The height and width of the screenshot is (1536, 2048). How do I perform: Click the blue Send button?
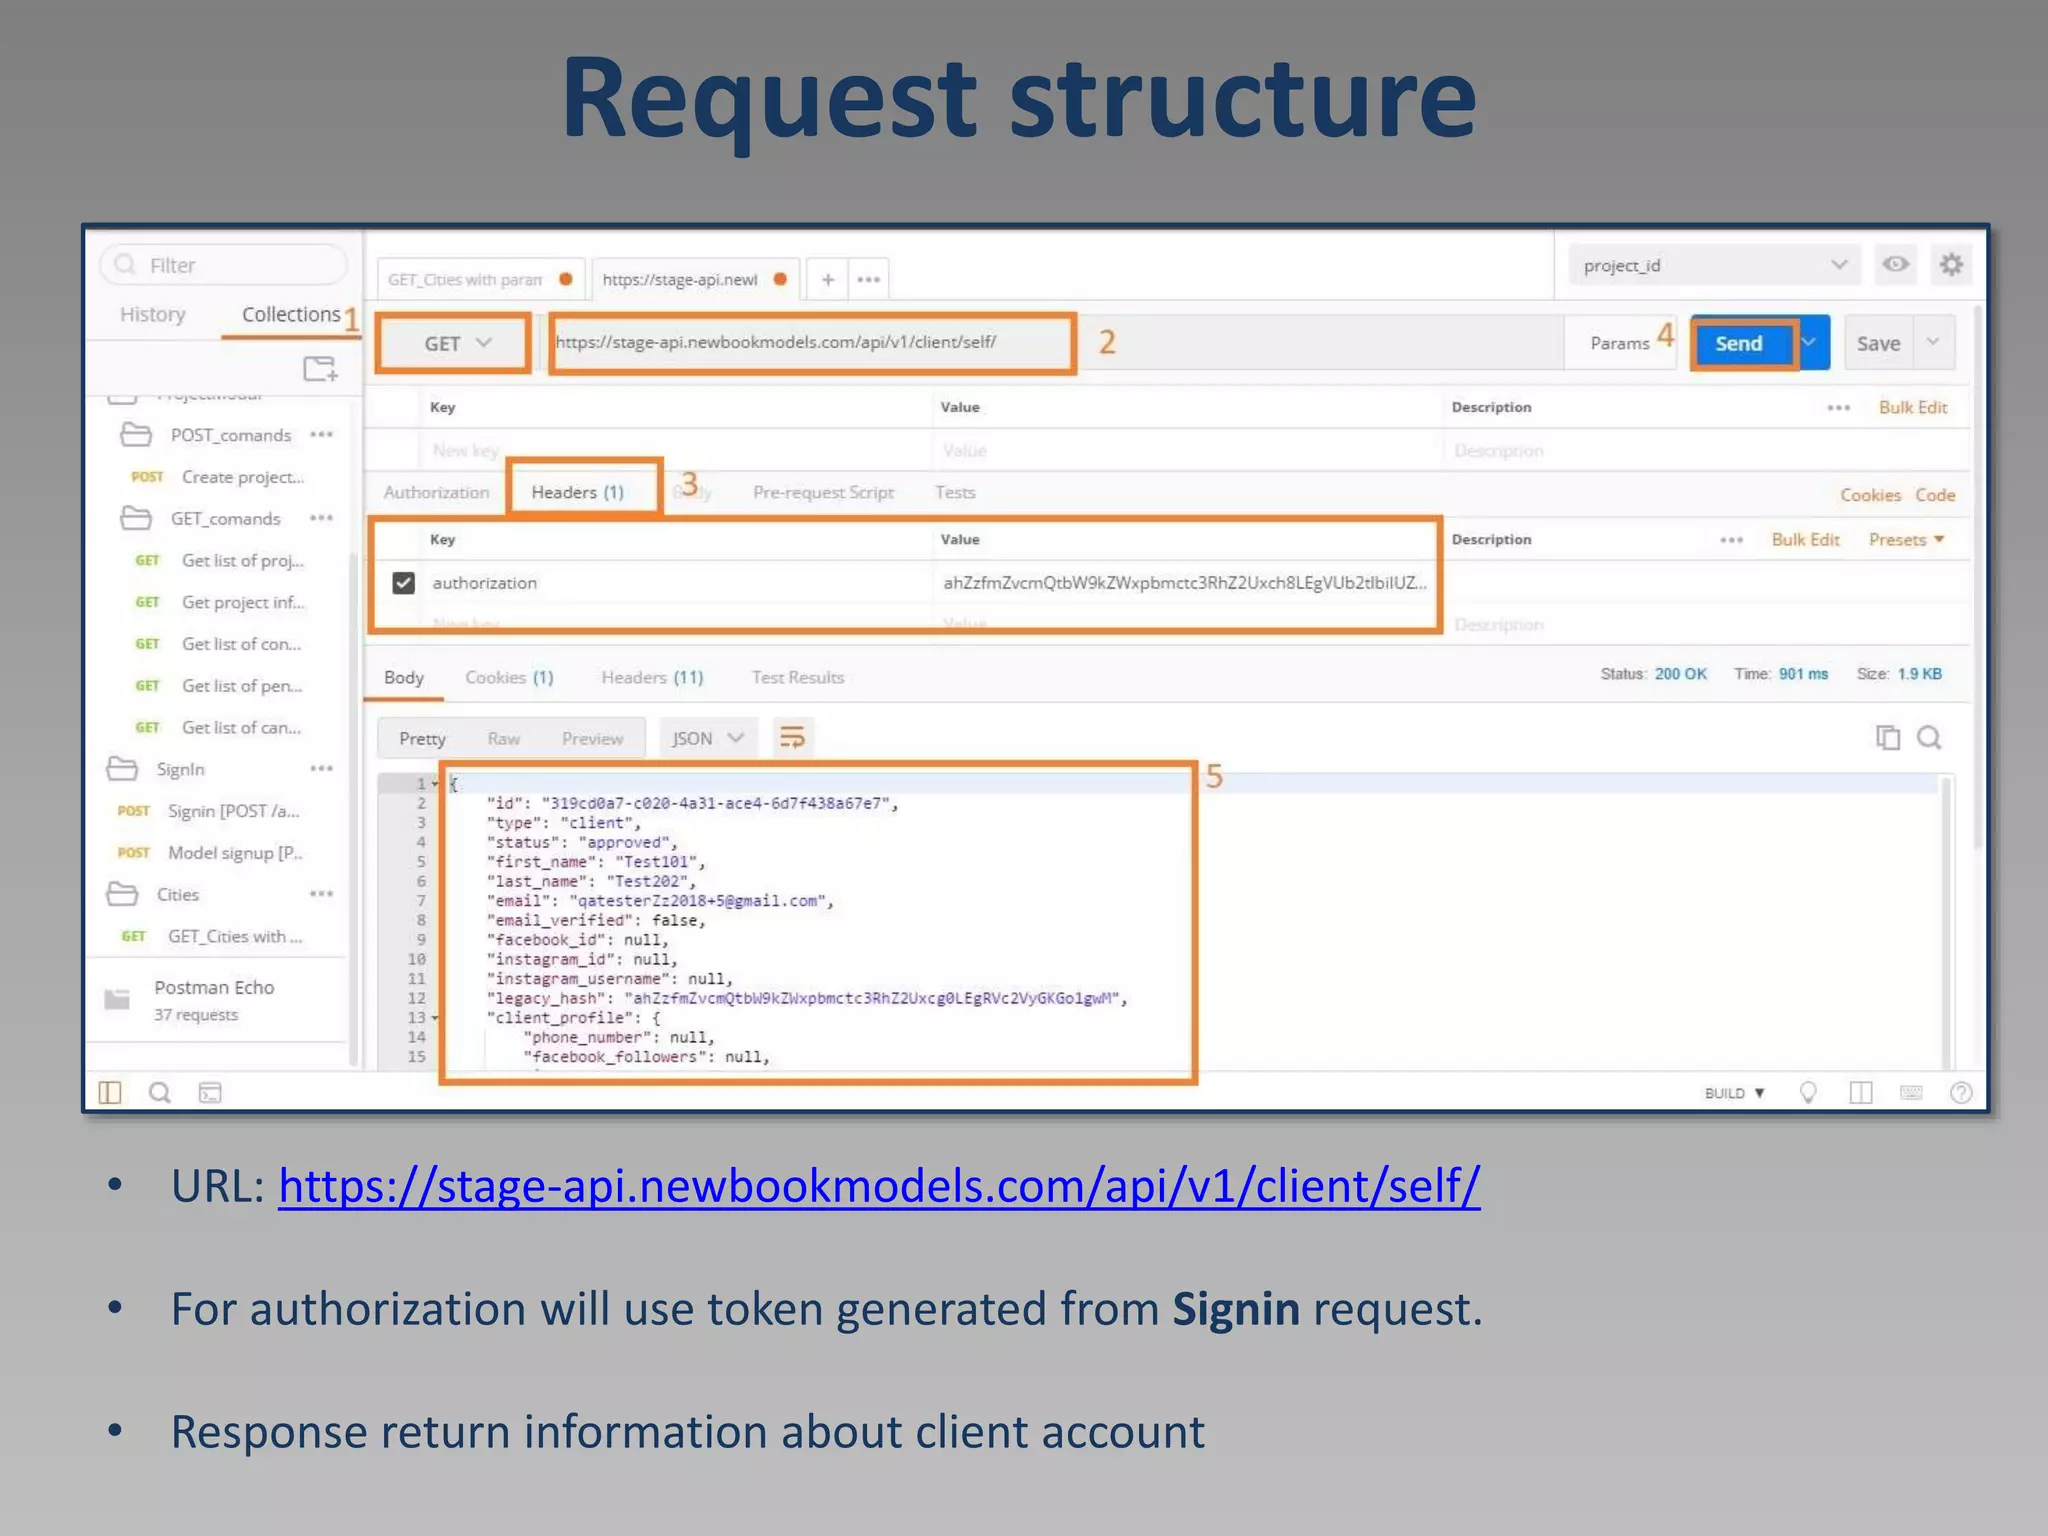(1741, 344)
